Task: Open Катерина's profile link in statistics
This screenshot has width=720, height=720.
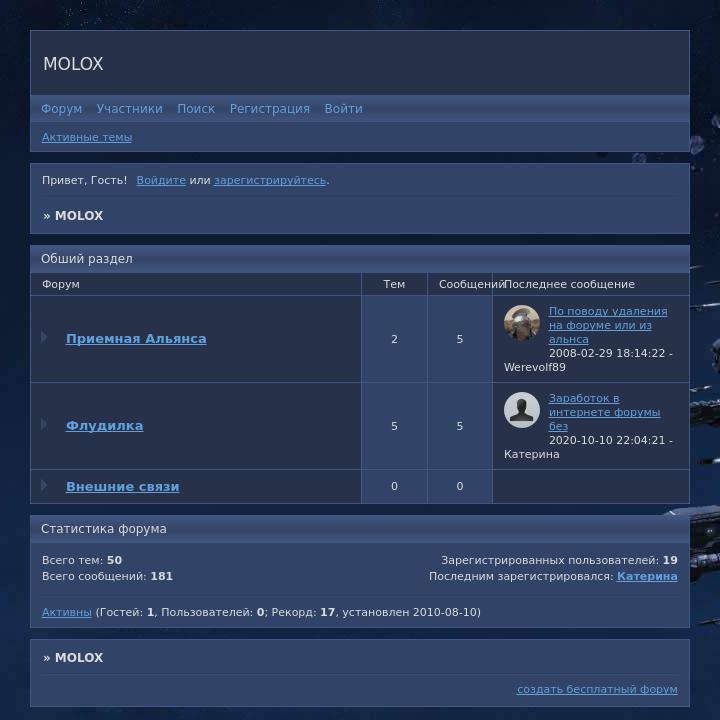Action: (647, 576)
